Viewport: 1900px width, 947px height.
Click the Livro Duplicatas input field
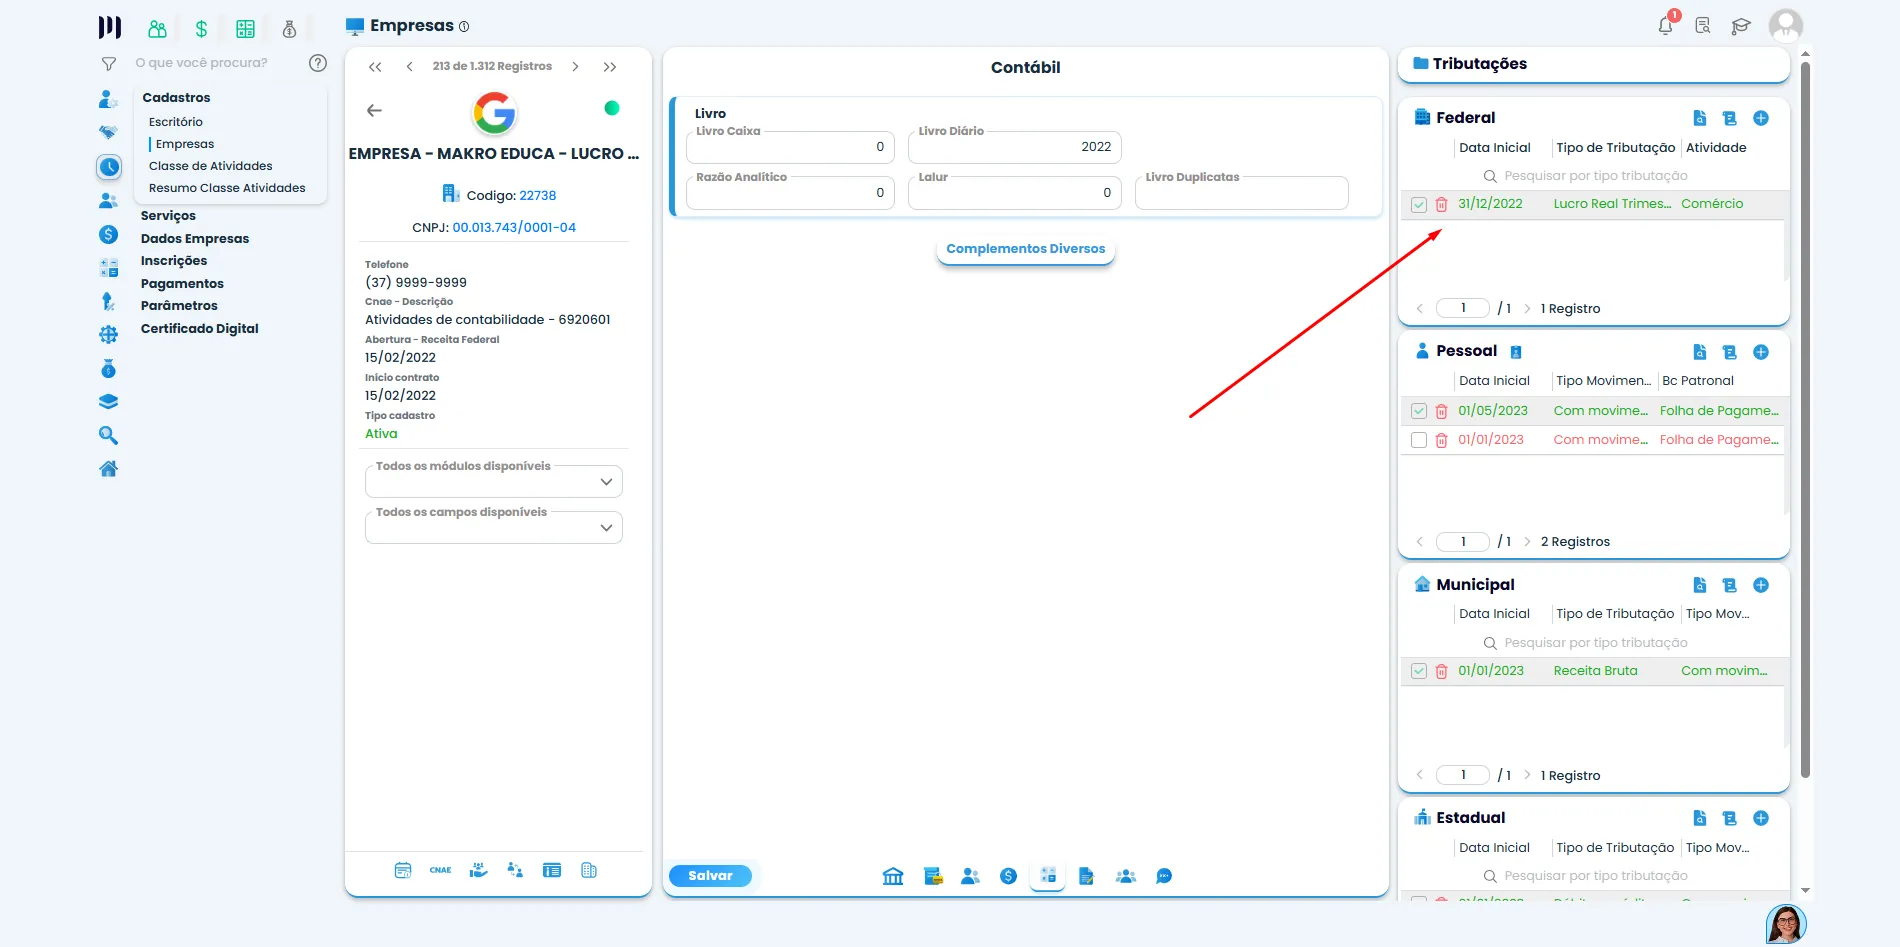[x=1242, y=193]
